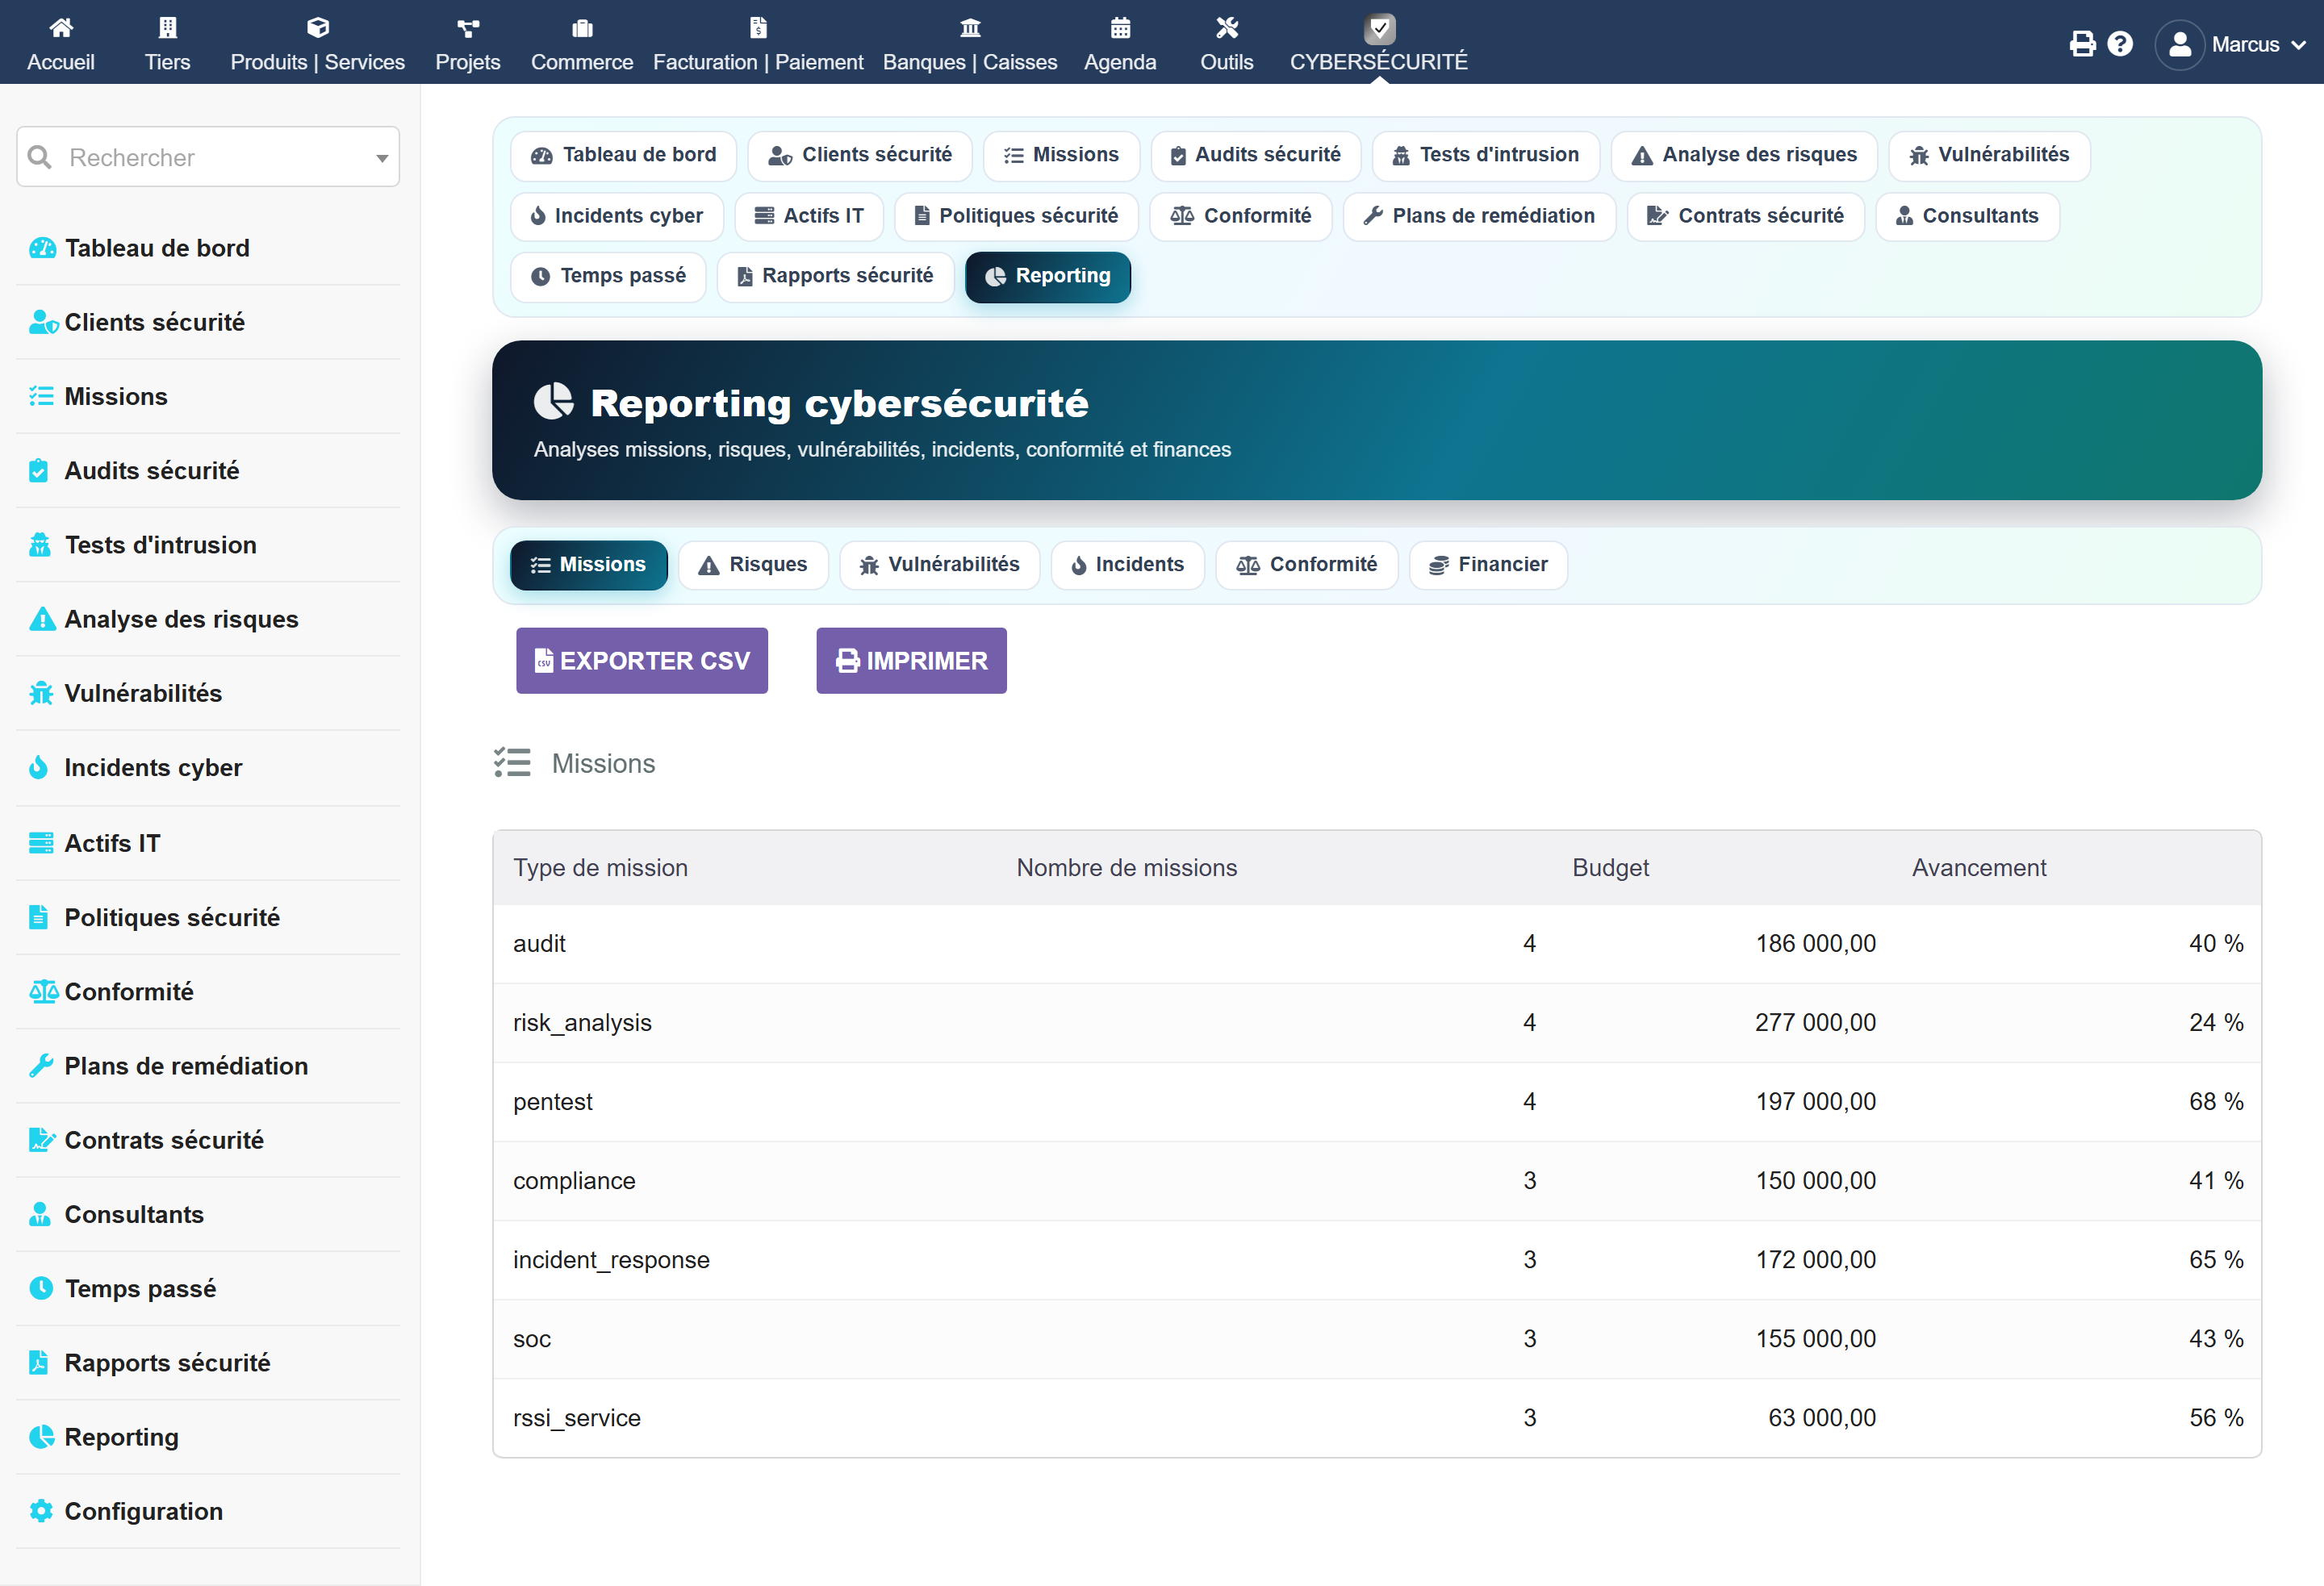Switch to the Financier report tab
The width and height of the screenshot is (2324, 1586).
[1488, 565]
